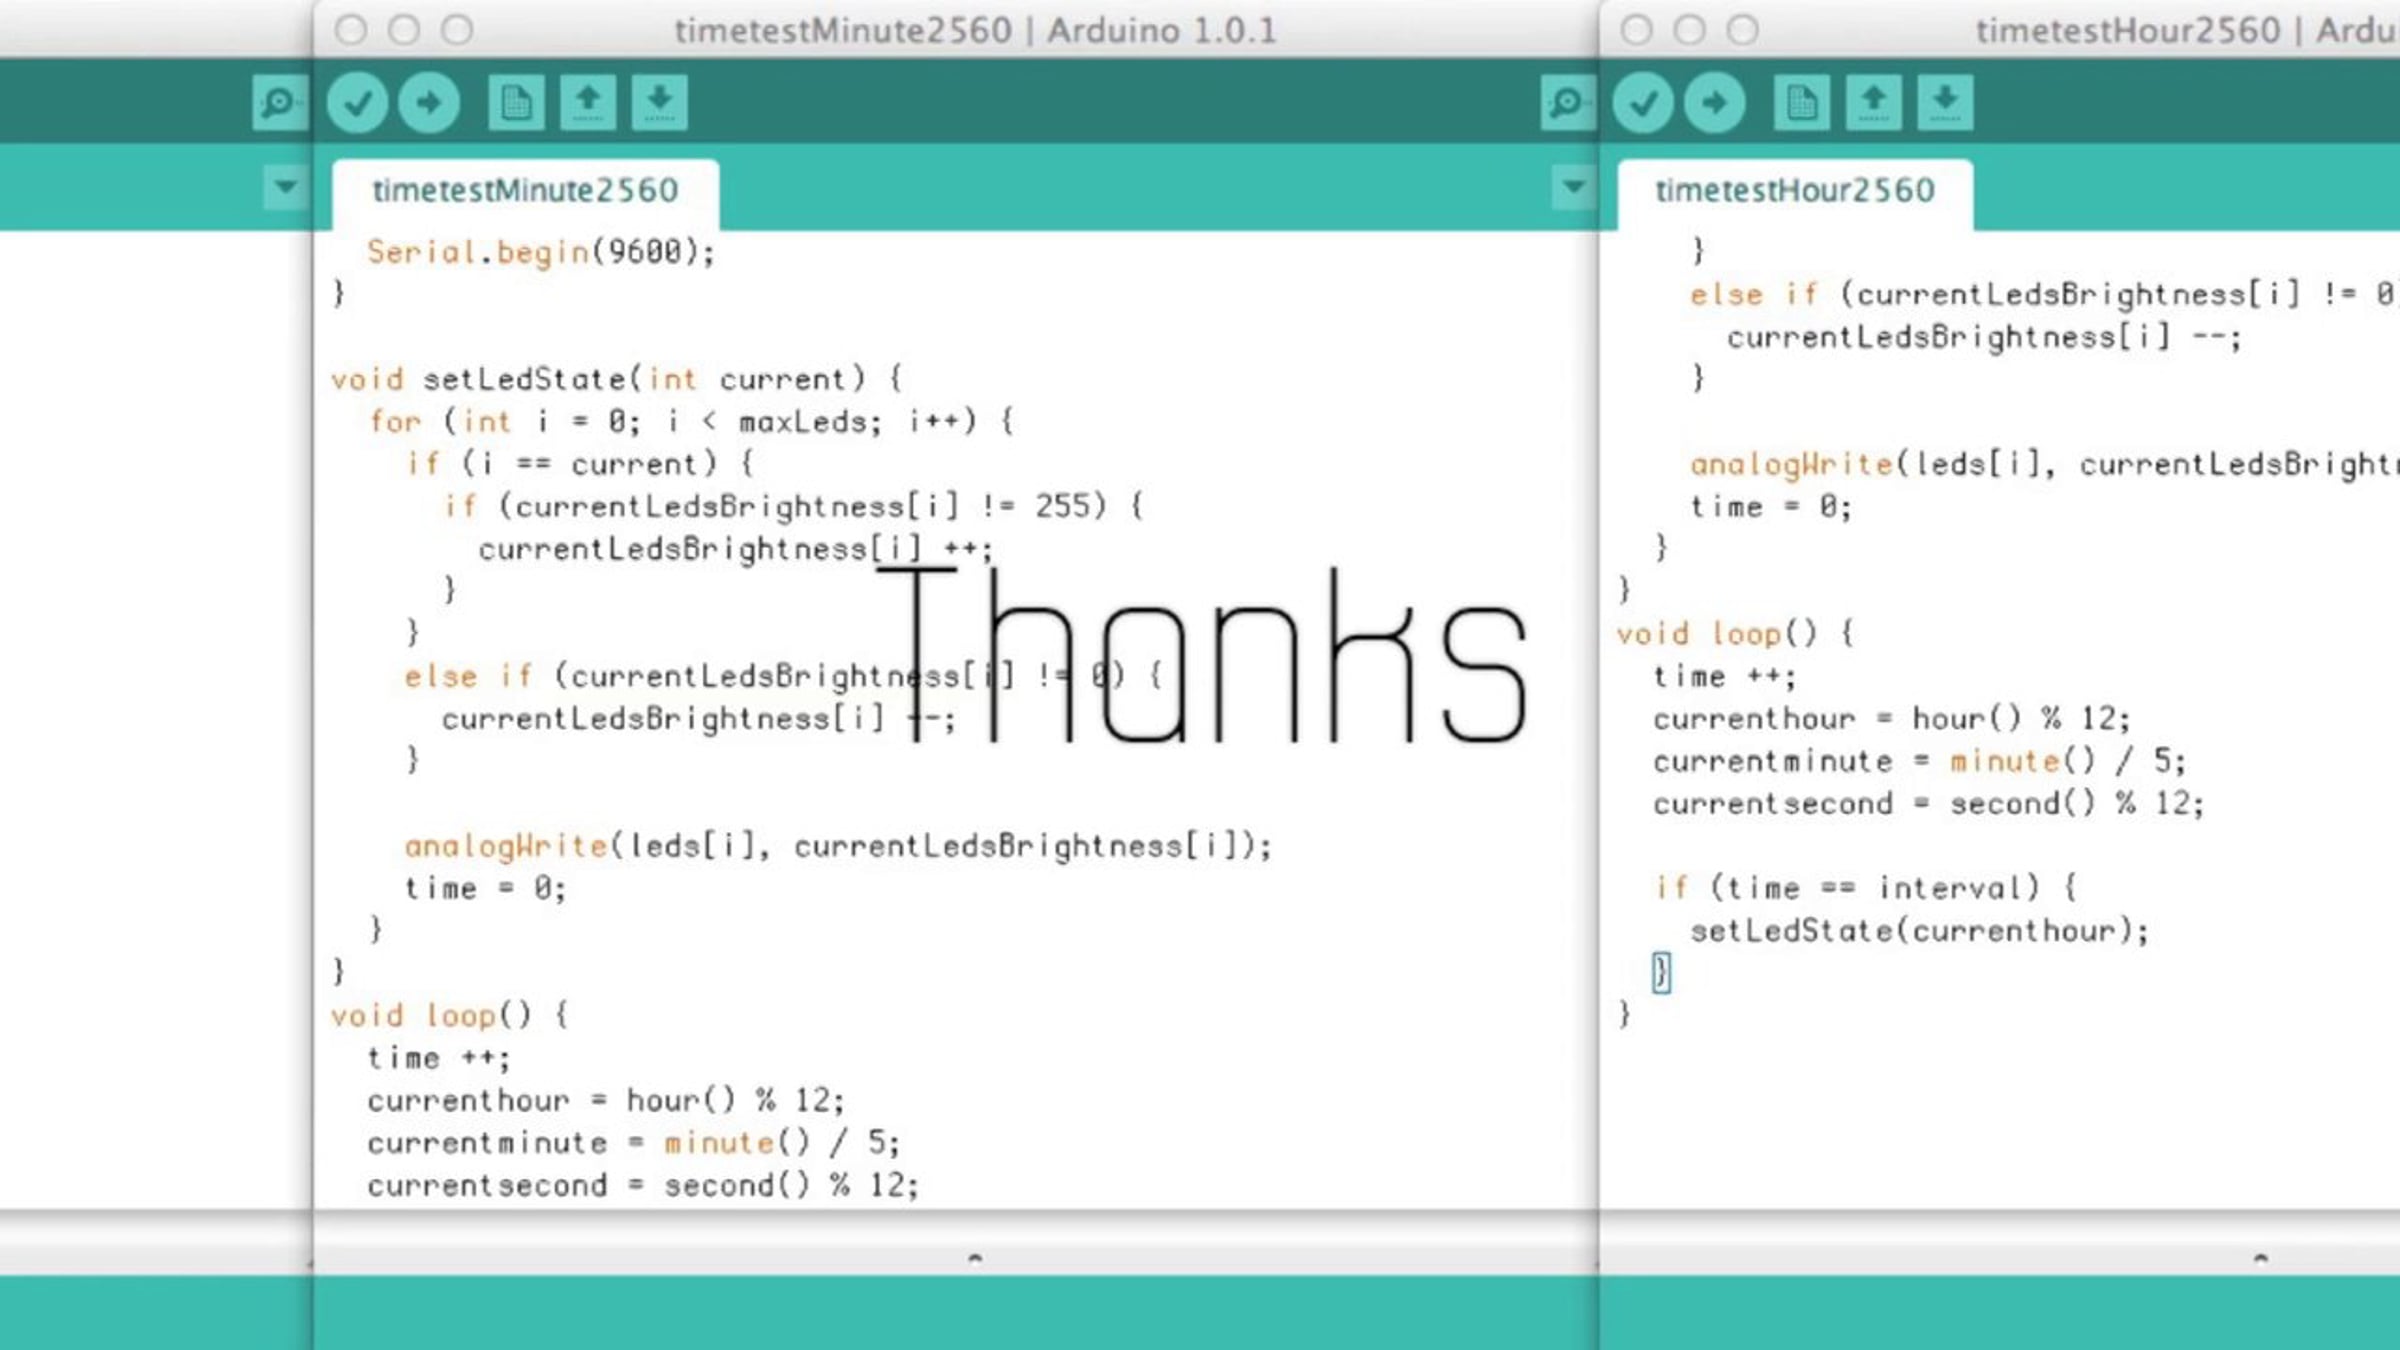The height and width of the screenshot is (1350, 2400).
Task: Expand tab menu dropdown in timetestMinute2560 window
Action: 1573,187
